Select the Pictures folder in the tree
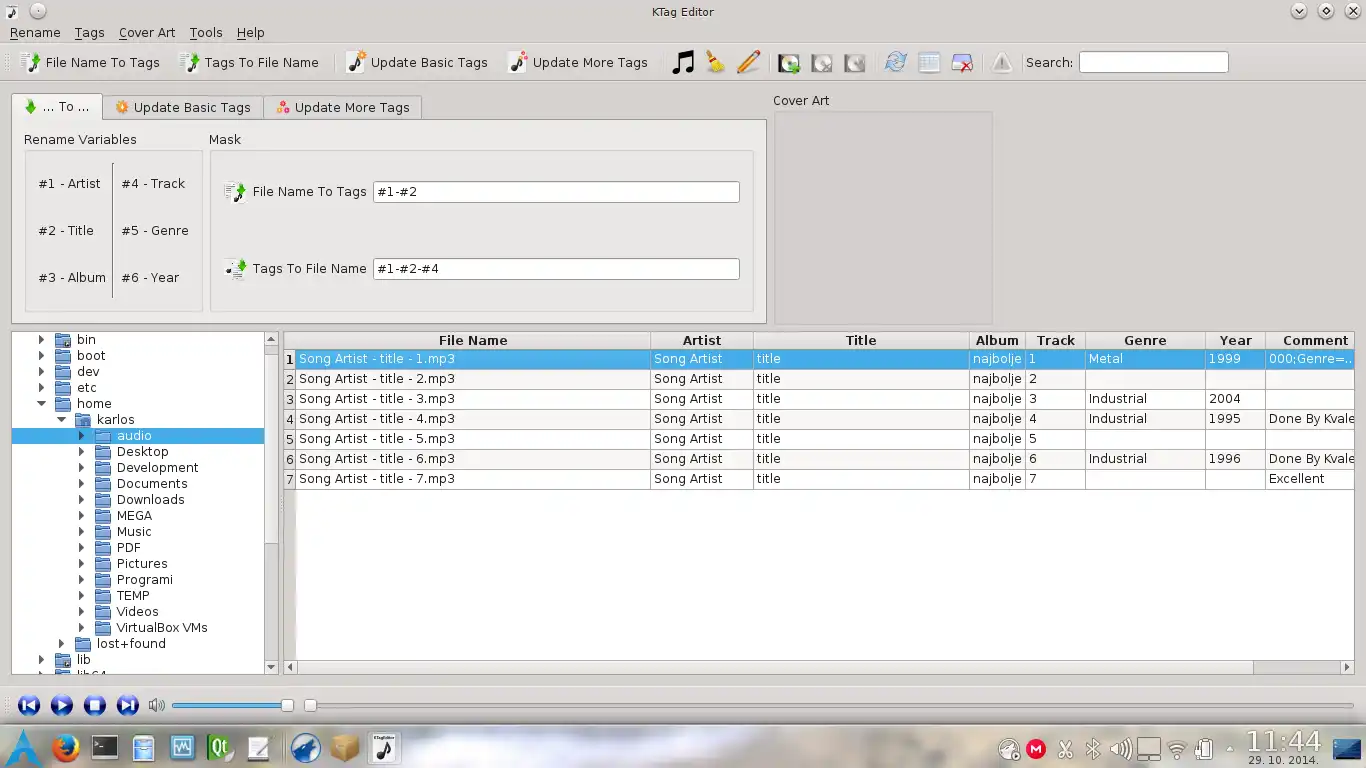1366x768 pixels. click(x=142, y=564)
